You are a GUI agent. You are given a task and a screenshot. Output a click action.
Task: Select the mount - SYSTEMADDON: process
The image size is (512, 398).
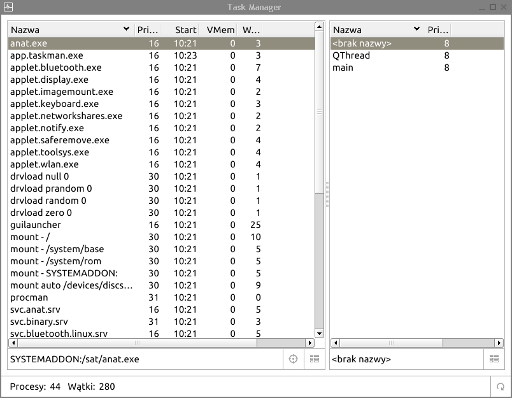[x=161, y=273]
